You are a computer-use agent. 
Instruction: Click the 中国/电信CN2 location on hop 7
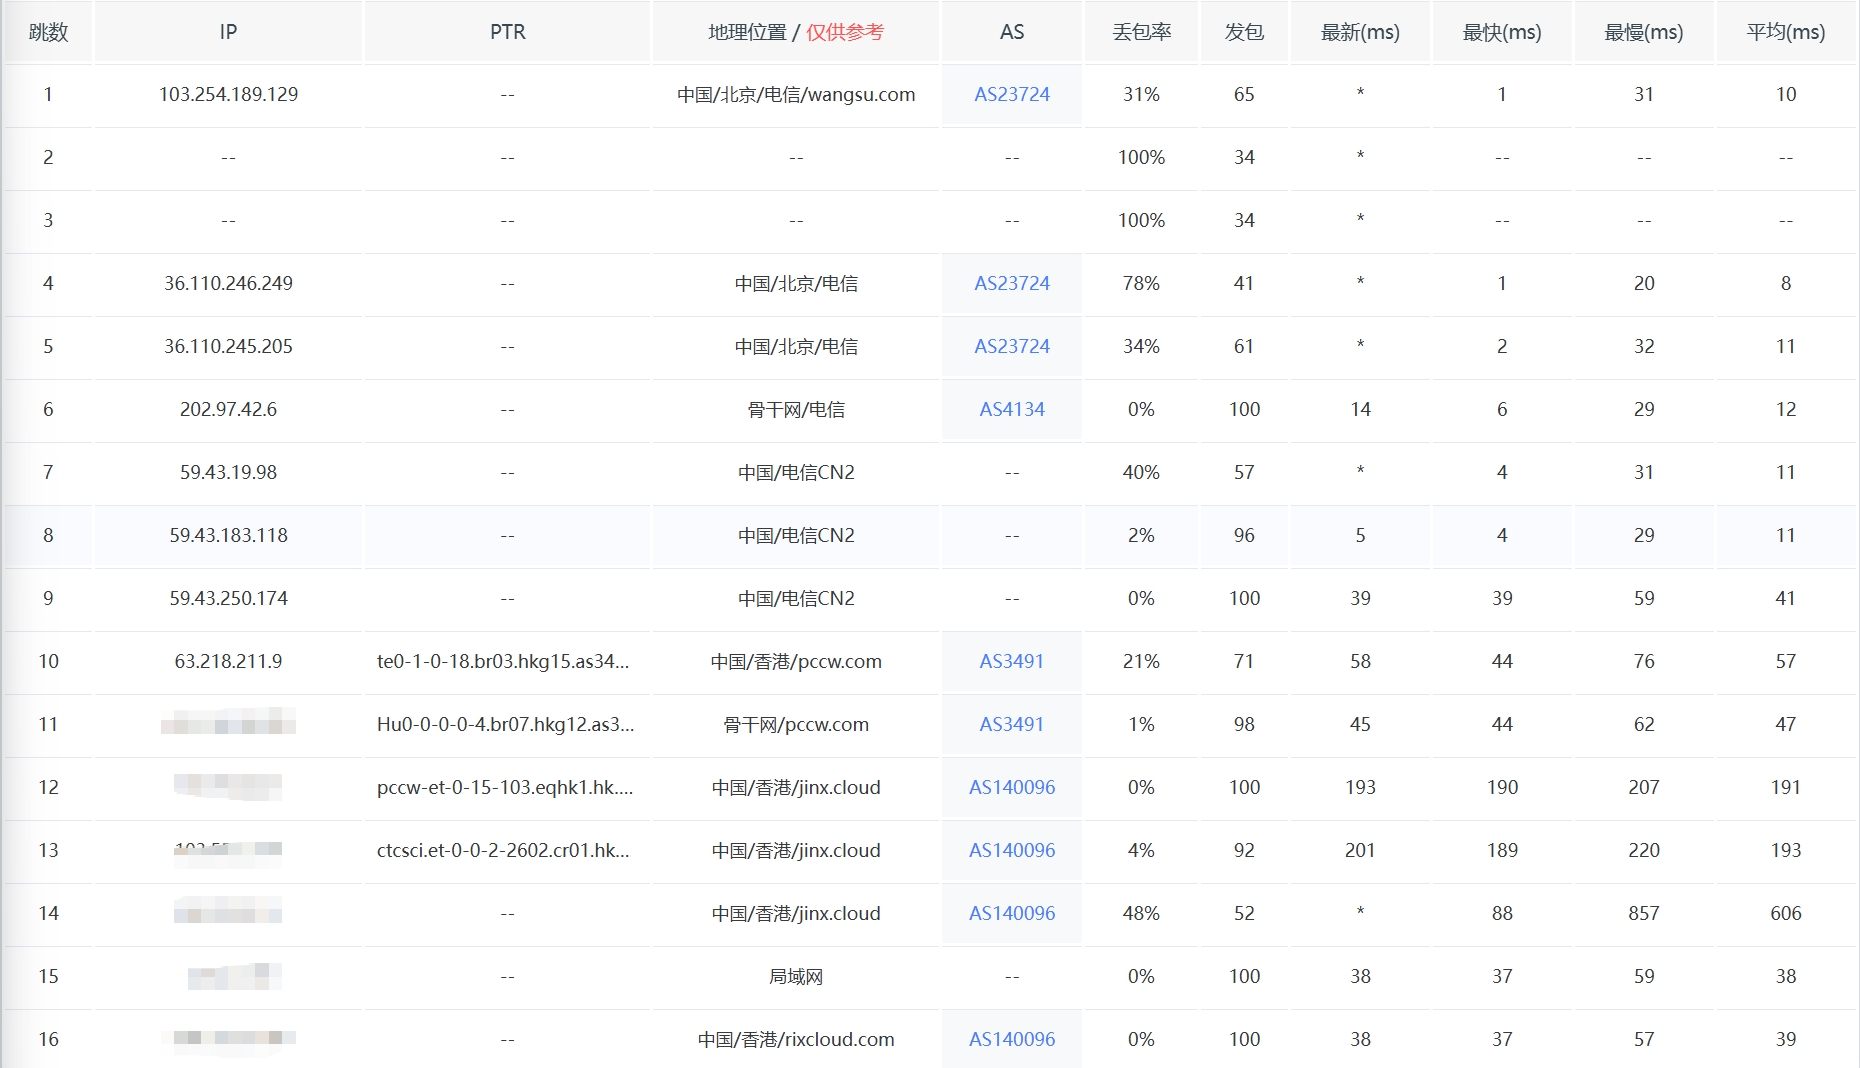tap(795, 472)
